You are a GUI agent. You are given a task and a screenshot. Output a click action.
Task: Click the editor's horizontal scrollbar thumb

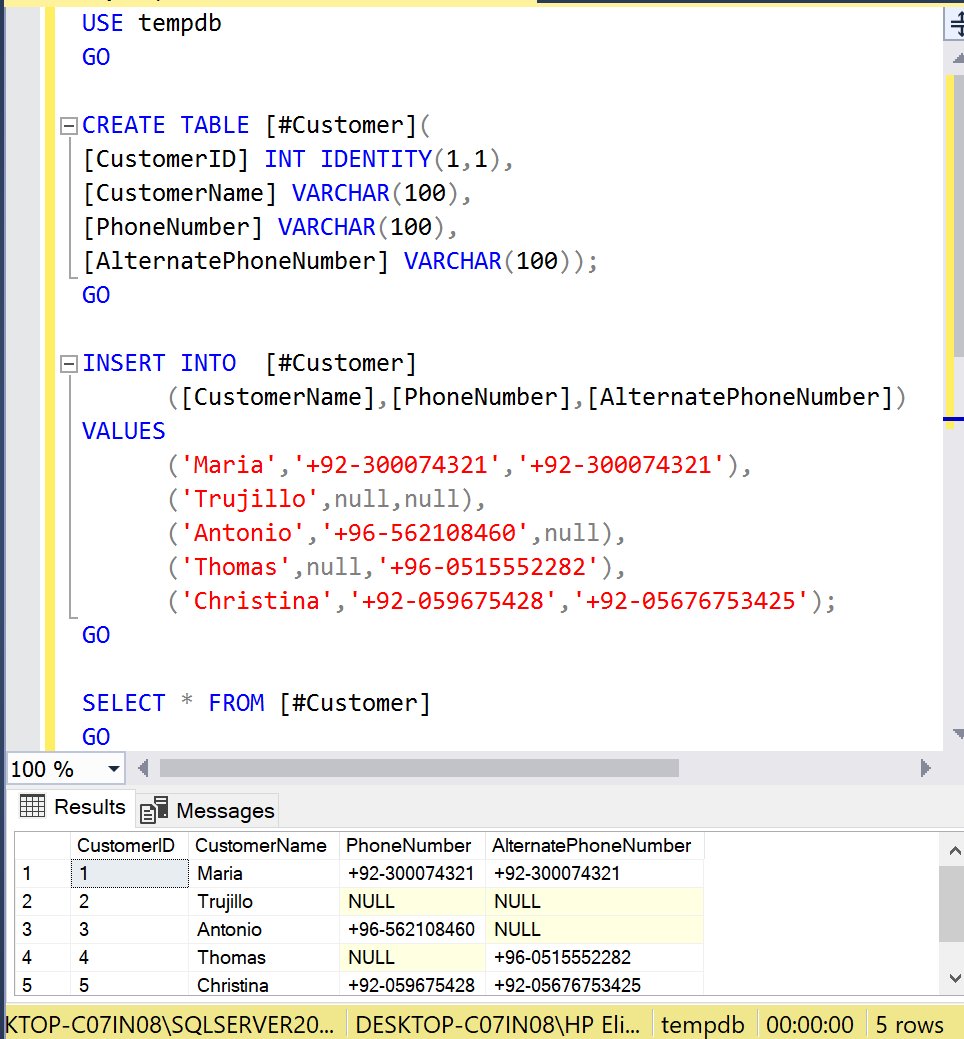click(x=418, y=769)
